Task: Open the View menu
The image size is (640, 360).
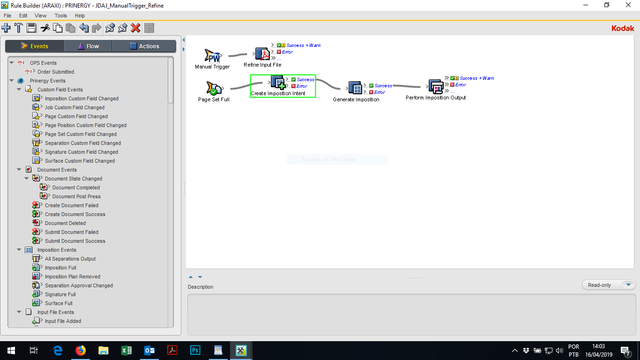Action: tap(40, 16)
